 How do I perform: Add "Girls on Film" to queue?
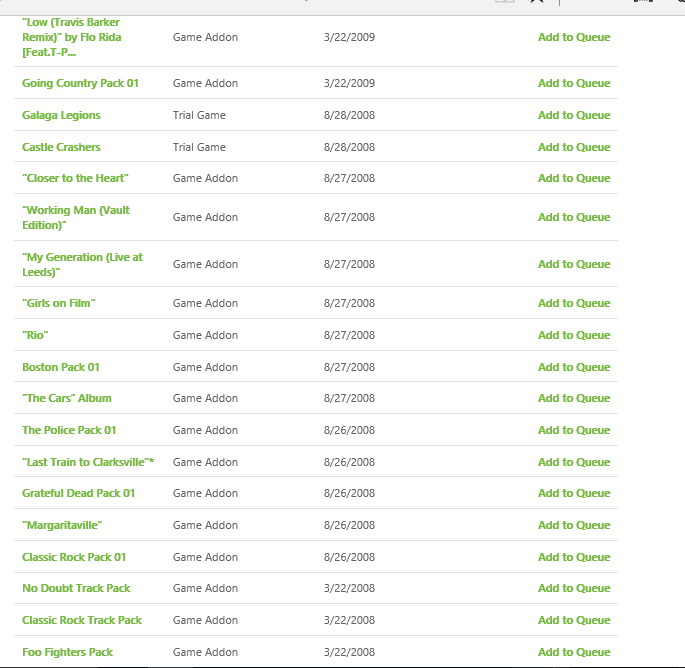click(574, 303)
